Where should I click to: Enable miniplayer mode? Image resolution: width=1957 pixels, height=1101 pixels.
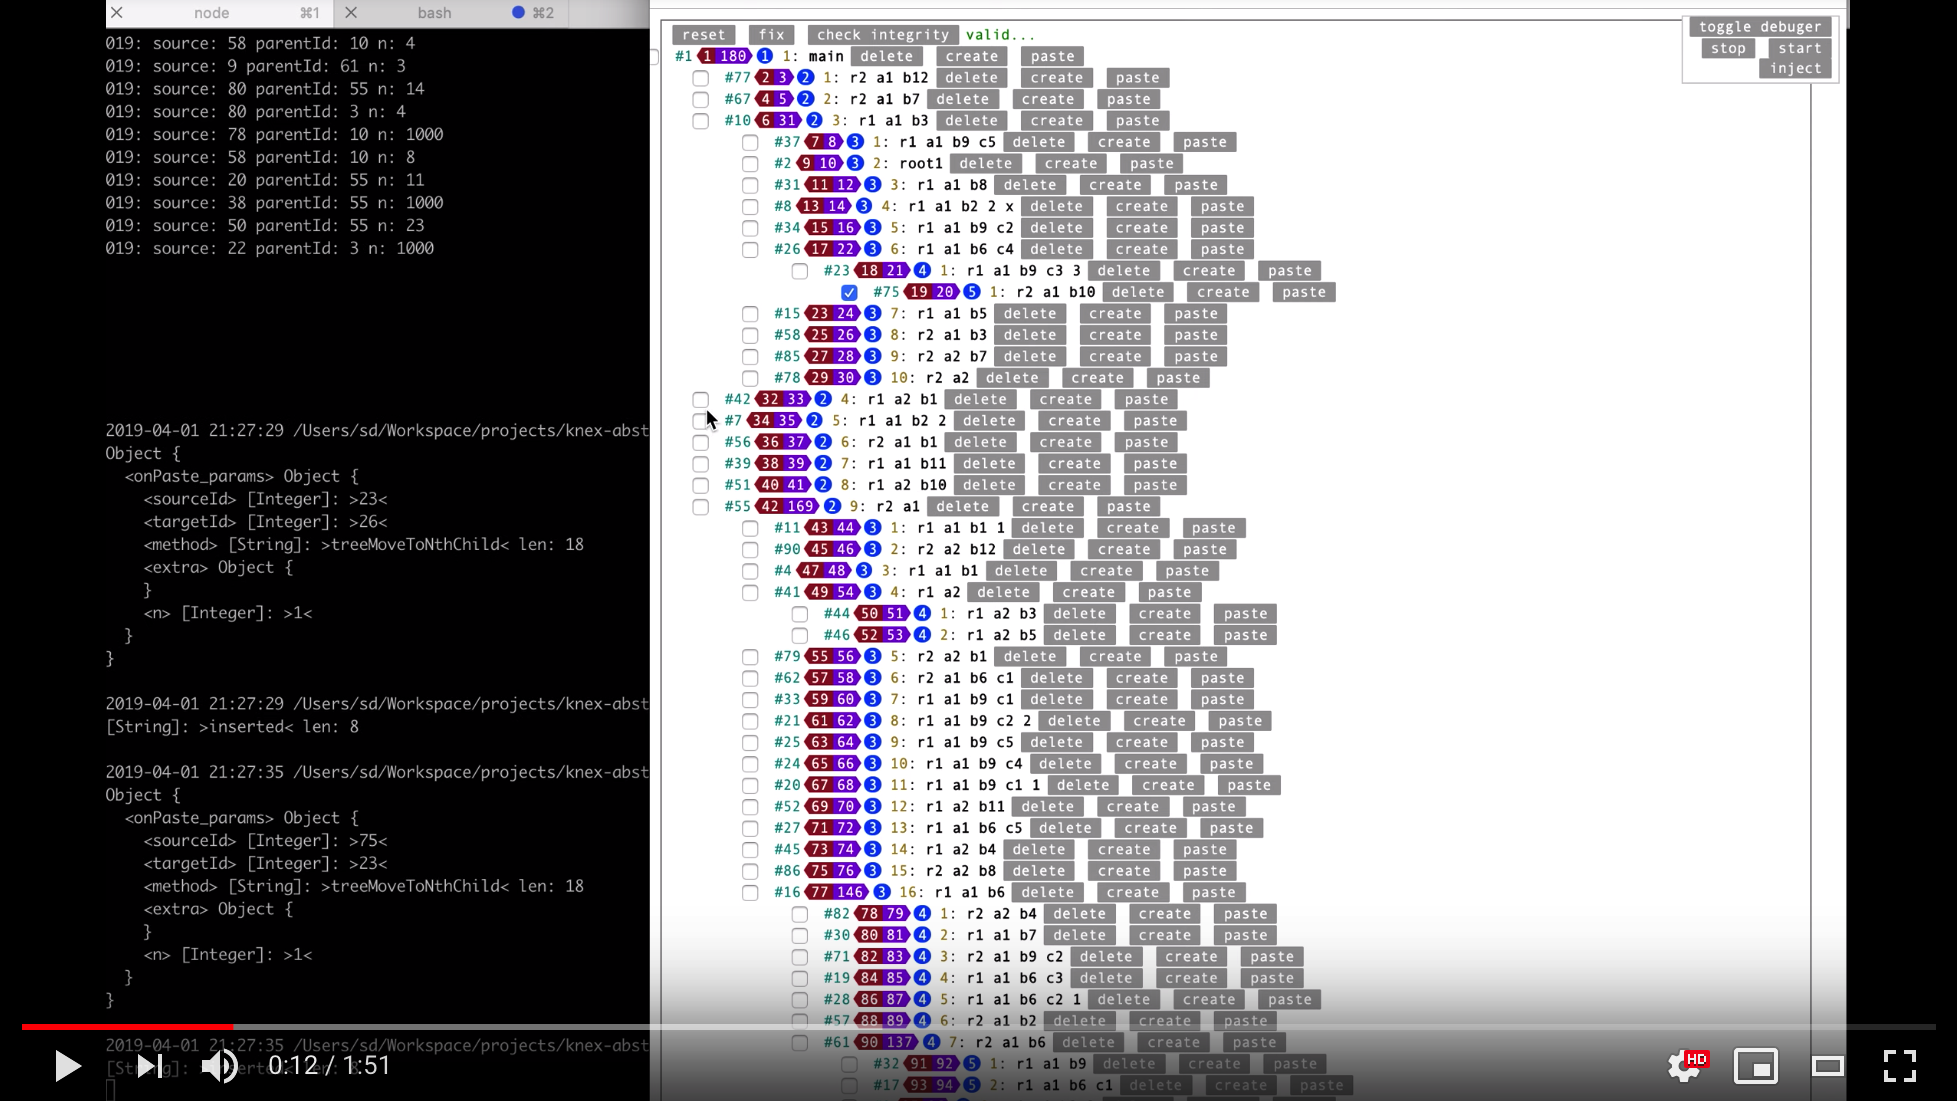point(1756,1066)
